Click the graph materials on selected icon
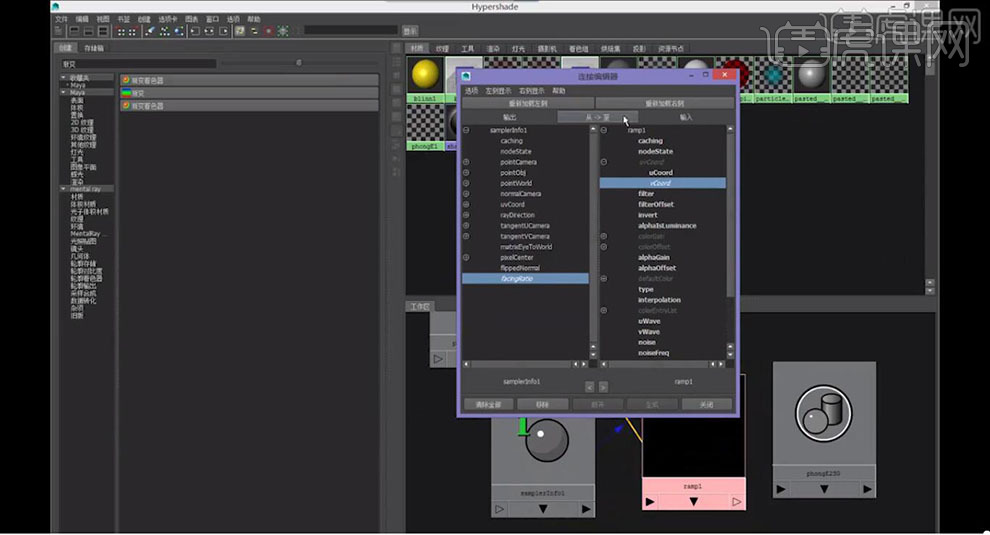990x535 pixels. 179,31
